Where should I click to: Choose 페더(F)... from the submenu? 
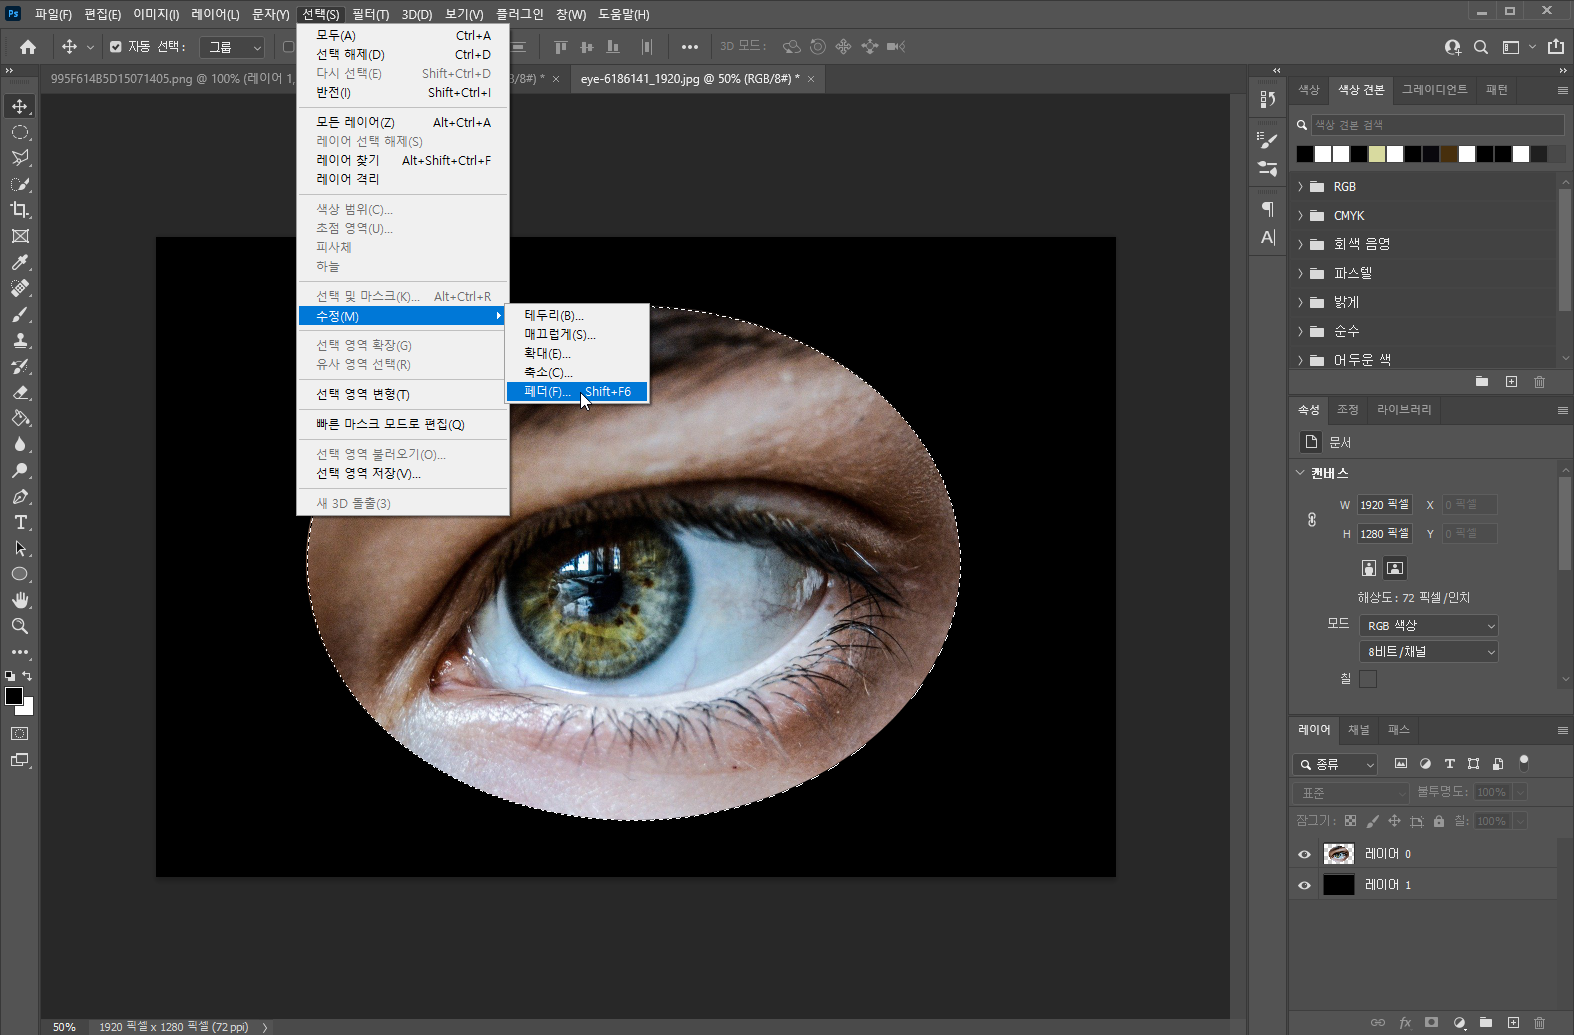pyautogui.click(x=577, y=392)
